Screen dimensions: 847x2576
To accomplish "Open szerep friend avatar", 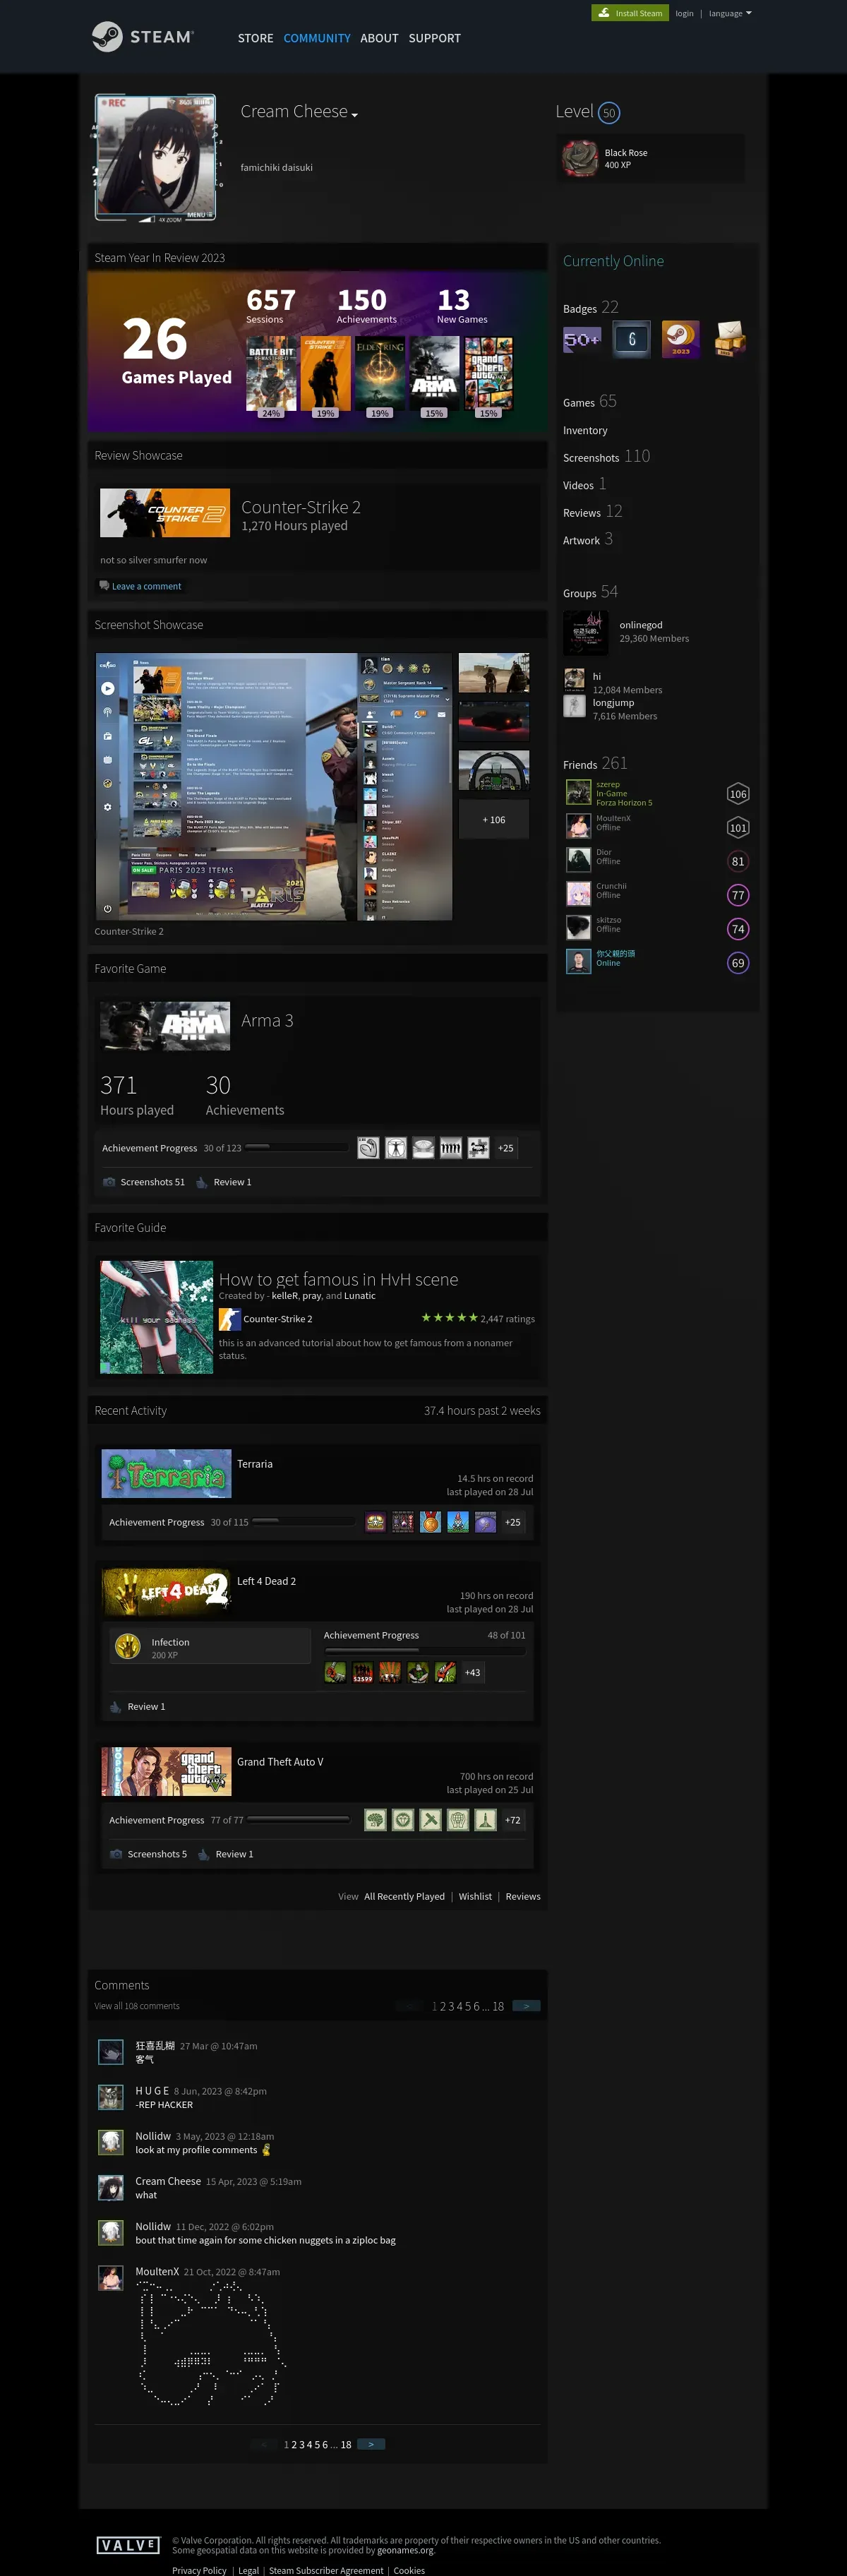I will (578, 793).
